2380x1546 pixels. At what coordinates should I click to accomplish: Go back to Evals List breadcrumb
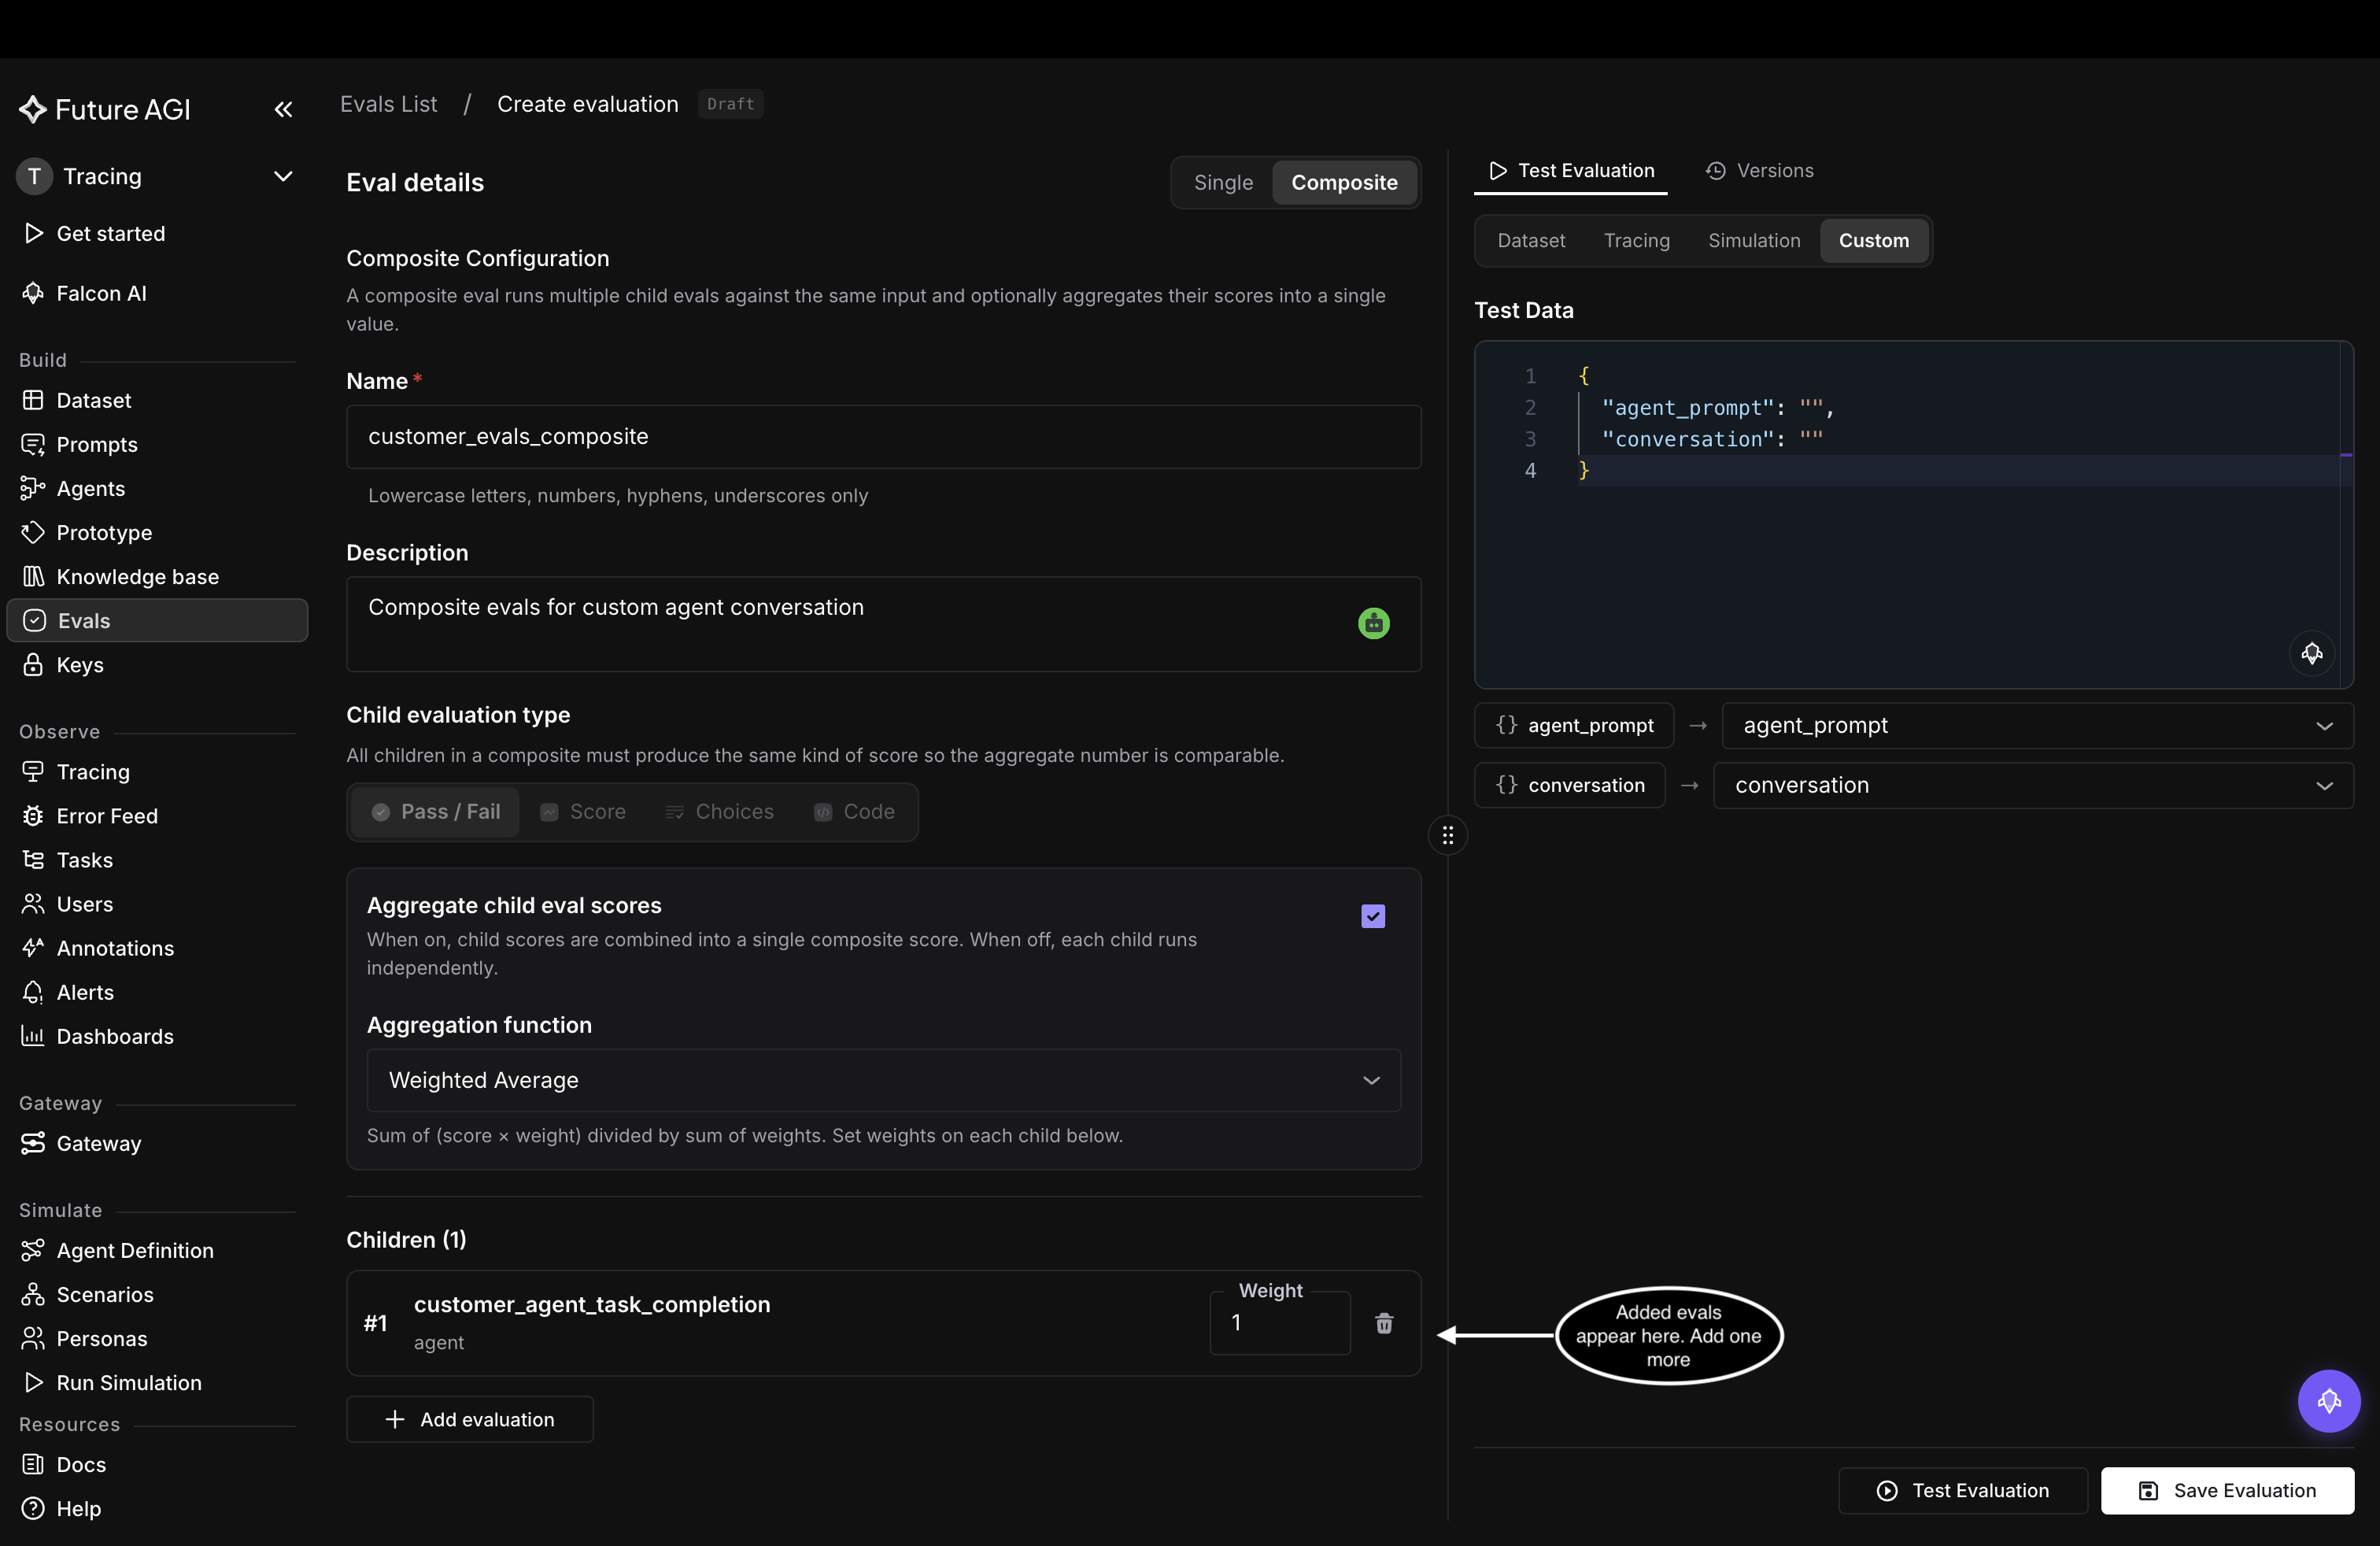coord(388,103)
